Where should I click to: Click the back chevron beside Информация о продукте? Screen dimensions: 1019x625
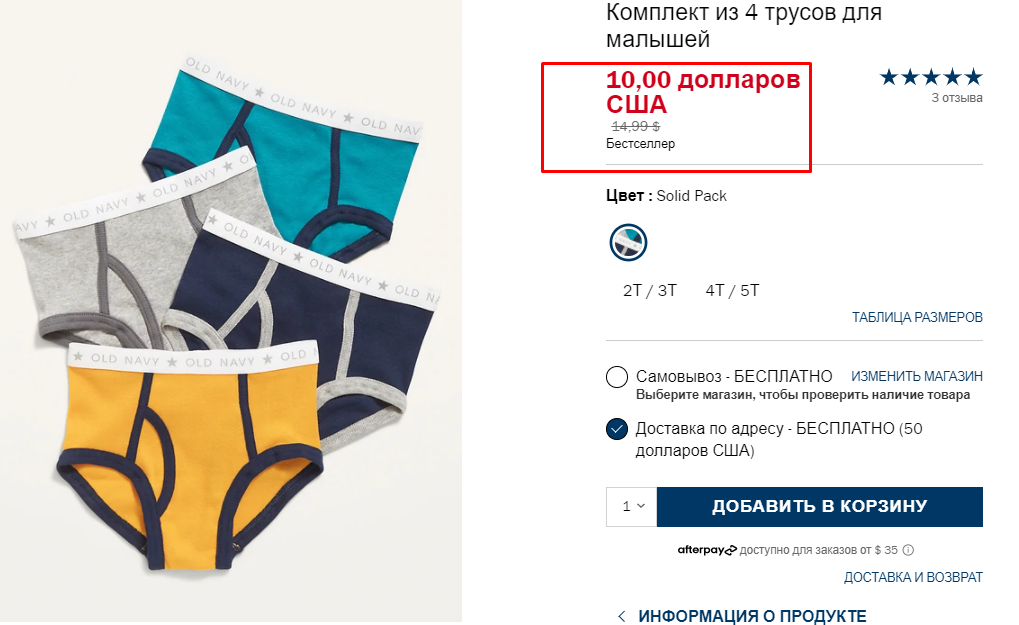[621, 615]
